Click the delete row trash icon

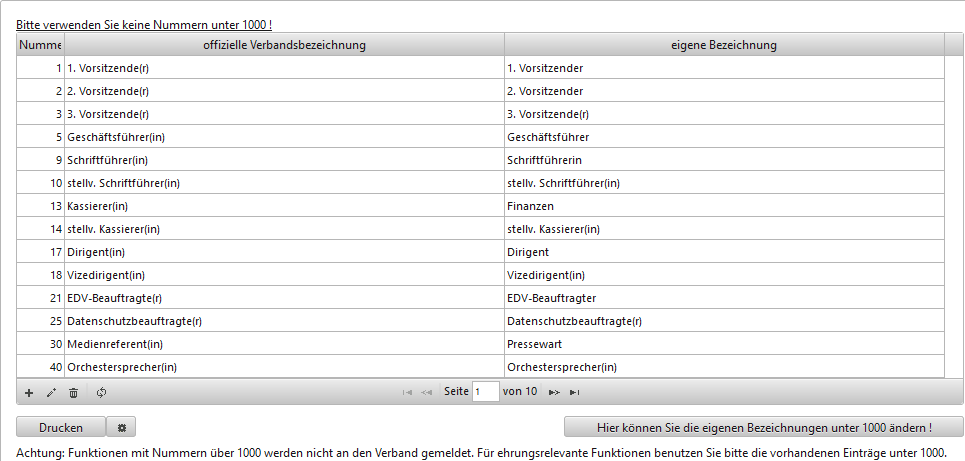coord(73,393)
